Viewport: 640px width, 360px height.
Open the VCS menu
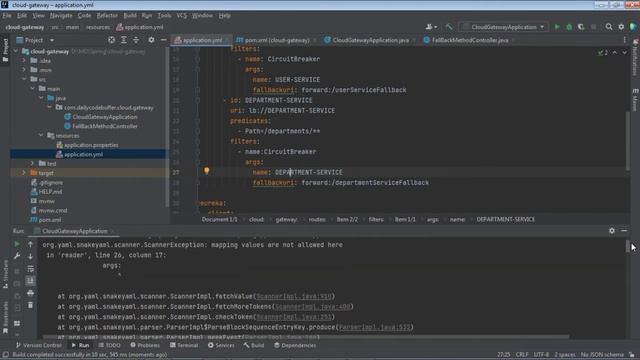[x=182, y=16]
